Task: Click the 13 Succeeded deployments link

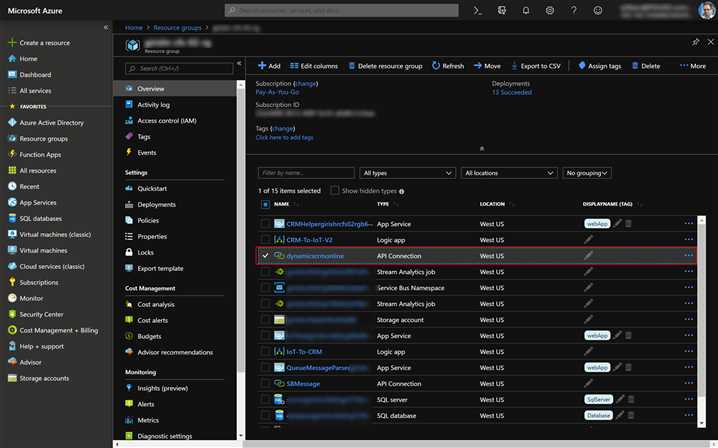Action: click(511, 92)
